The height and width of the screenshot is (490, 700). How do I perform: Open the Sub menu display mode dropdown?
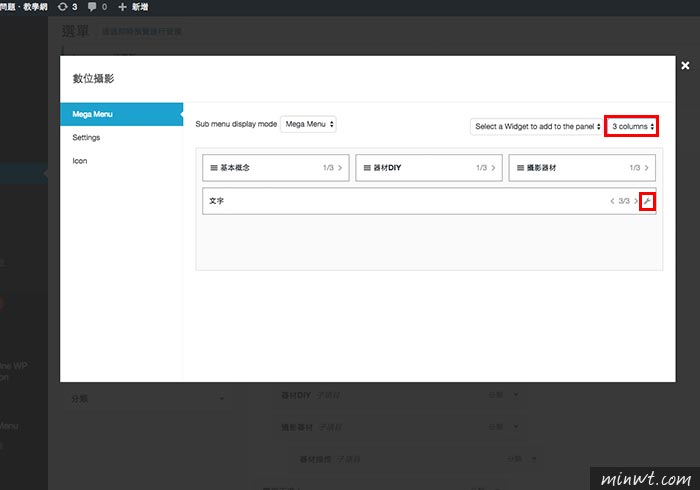[308, 124]
